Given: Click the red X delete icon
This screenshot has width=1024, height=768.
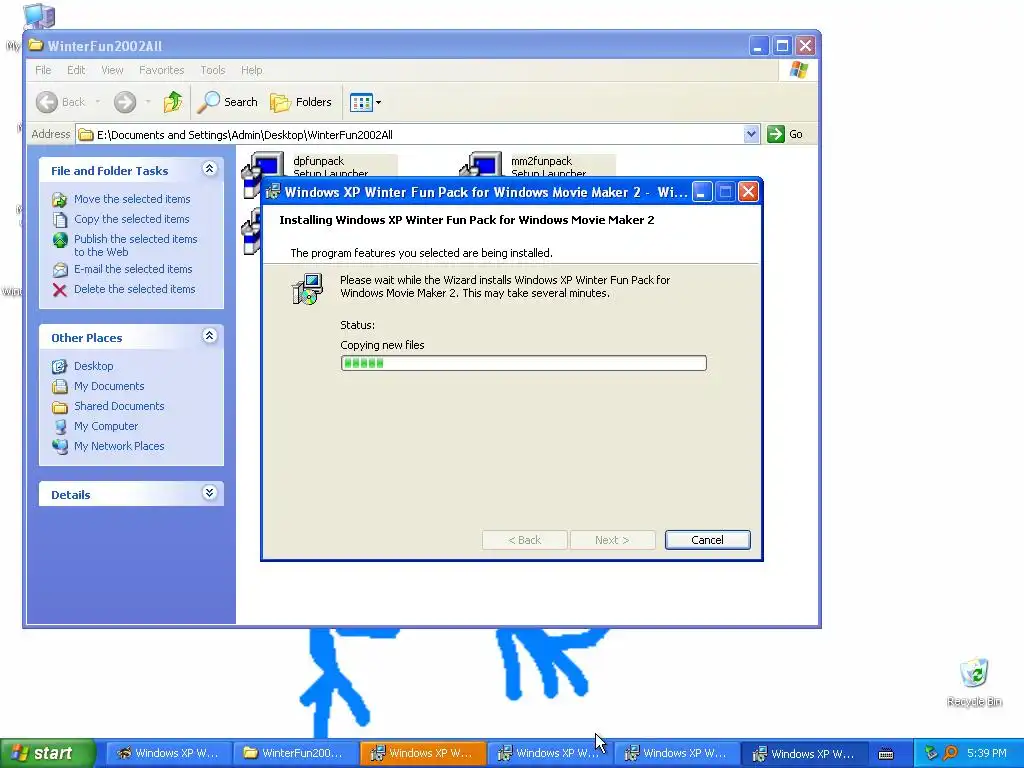Looking at the screenshot, I should (x=59, y=290).
